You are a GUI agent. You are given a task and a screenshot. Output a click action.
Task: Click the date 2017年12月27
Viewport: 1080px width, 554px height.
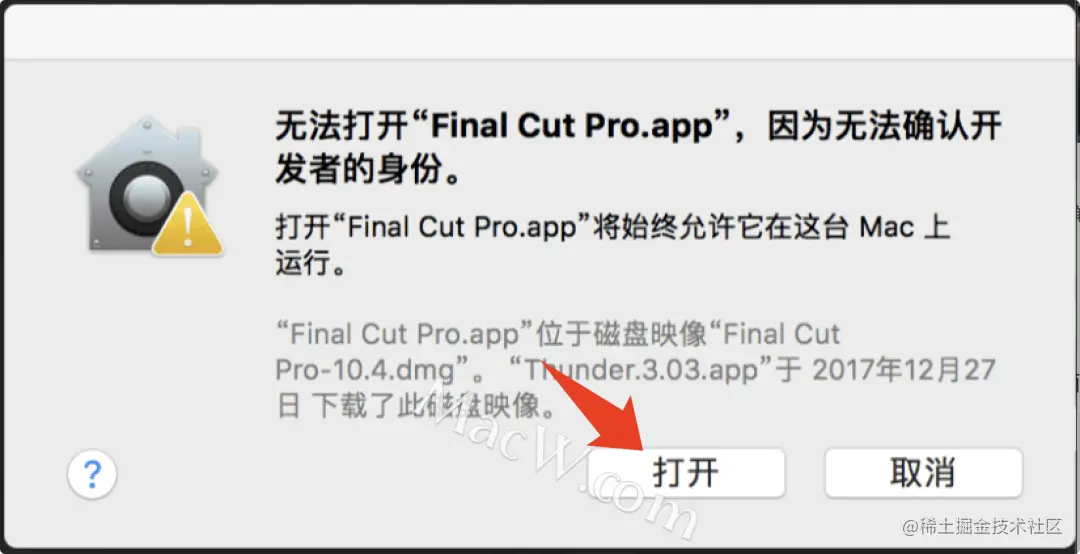coord(904,371)
